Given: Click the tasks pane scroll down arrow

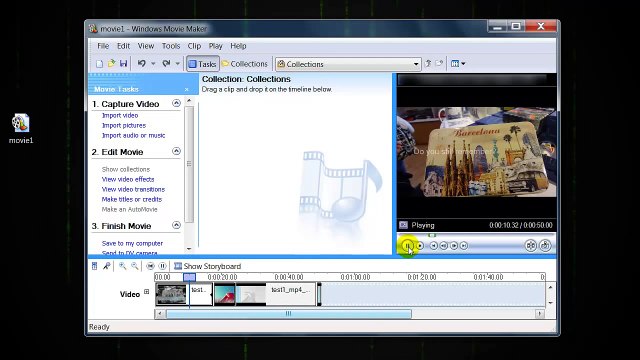Looking at the screenshot, I should 189,249.
